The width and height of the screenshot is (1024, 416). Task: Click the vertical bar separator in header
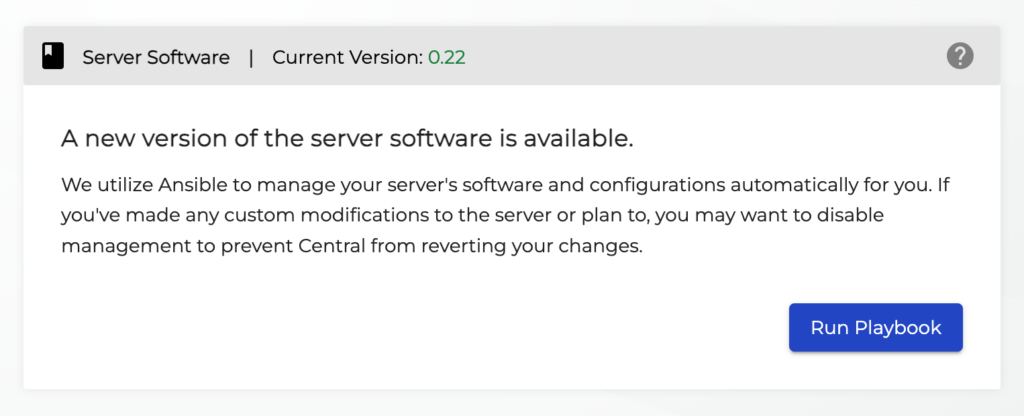(251, 57)
